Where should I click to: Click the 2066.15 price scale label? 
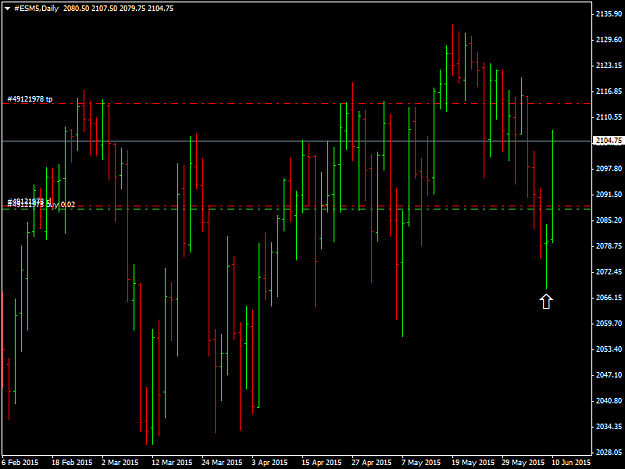click(x=609, y=298)
